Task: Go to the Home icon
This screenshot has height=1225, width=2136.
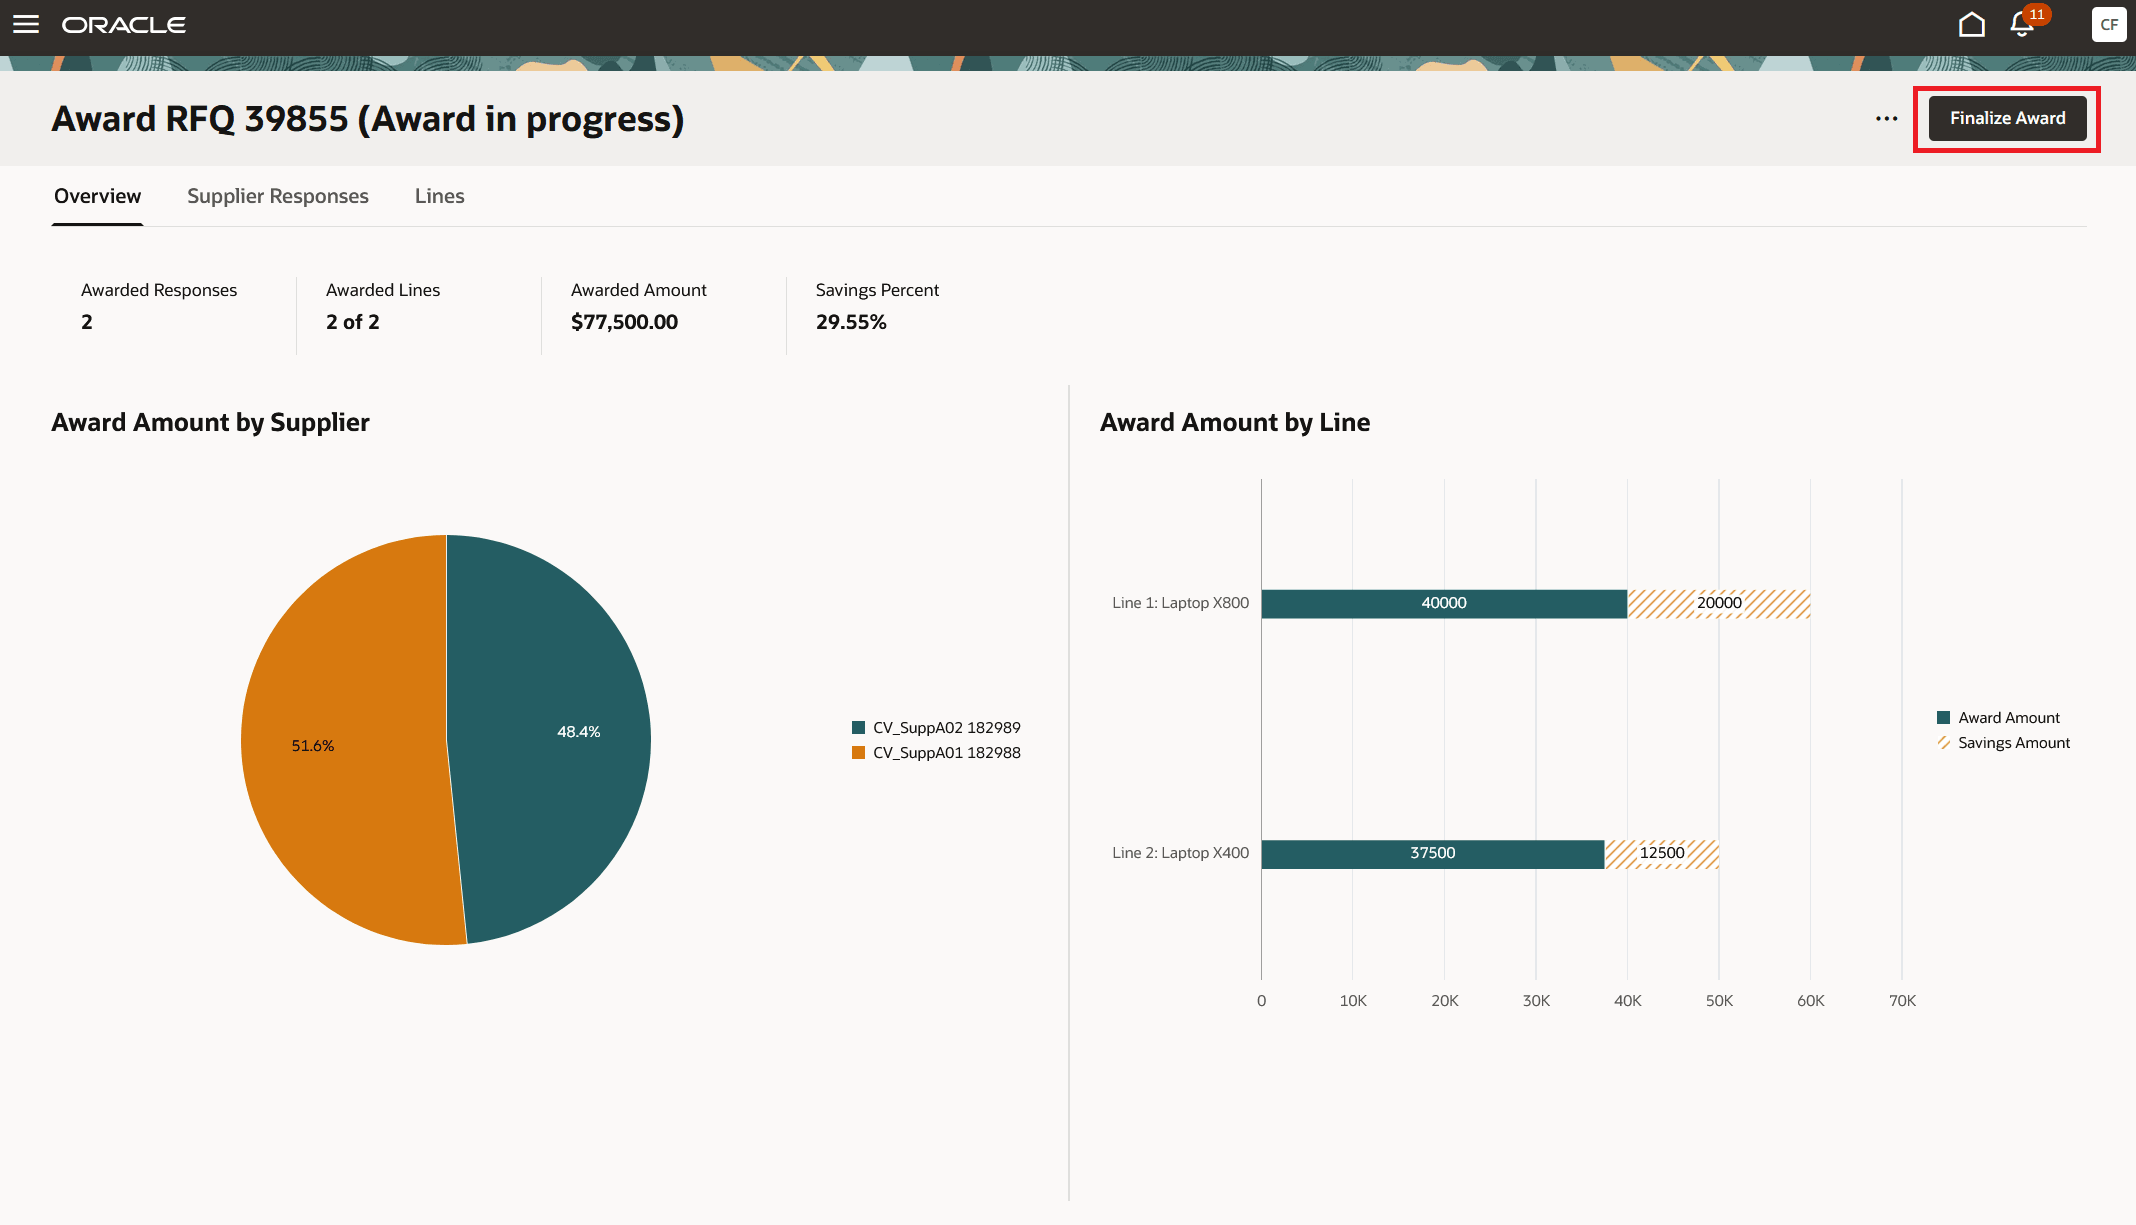Action: [1971, 24]
